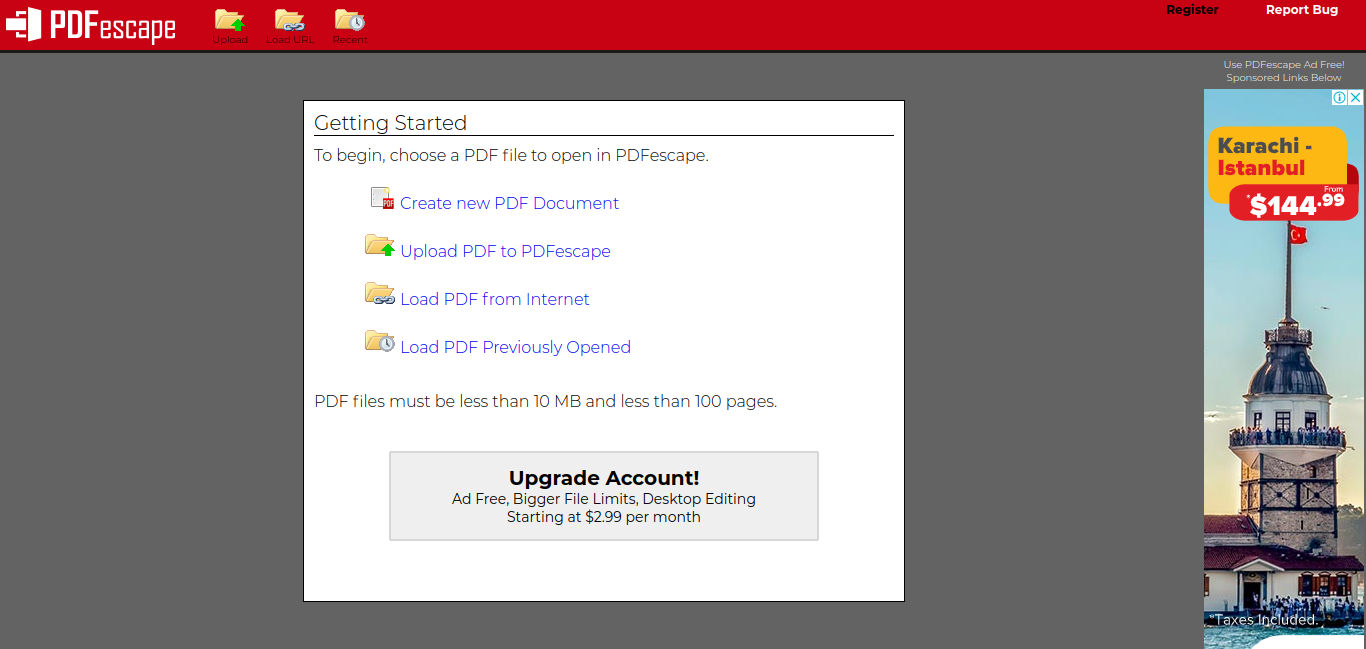Viewport: 1366px width, 649px height.
Task: Click the Upgrade Account! button
Action: click(604, 496)
